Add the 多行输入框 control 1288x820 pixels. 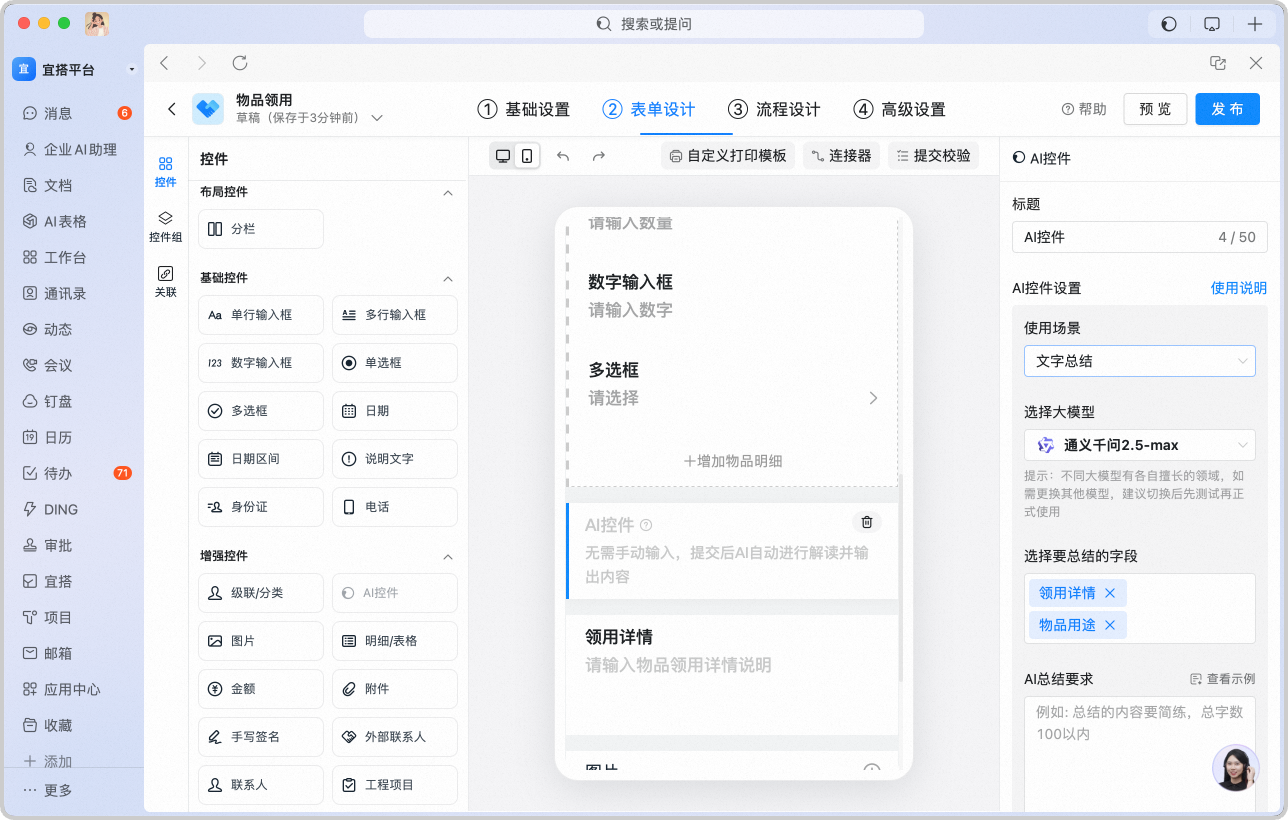tap(395, 315)
